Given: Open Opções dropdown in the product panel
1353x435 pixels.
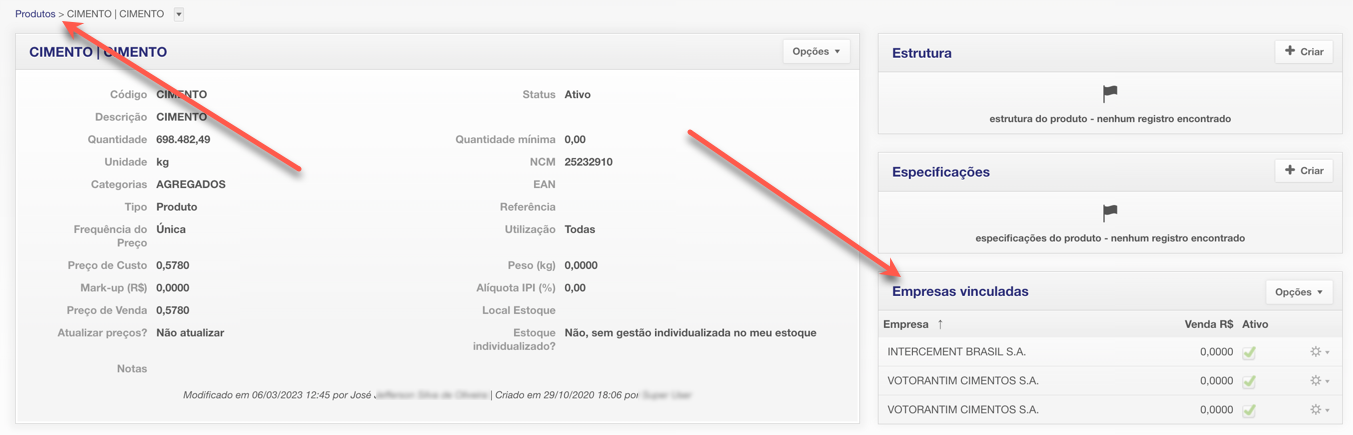Looking at the screenshot, I should (816, 52).
